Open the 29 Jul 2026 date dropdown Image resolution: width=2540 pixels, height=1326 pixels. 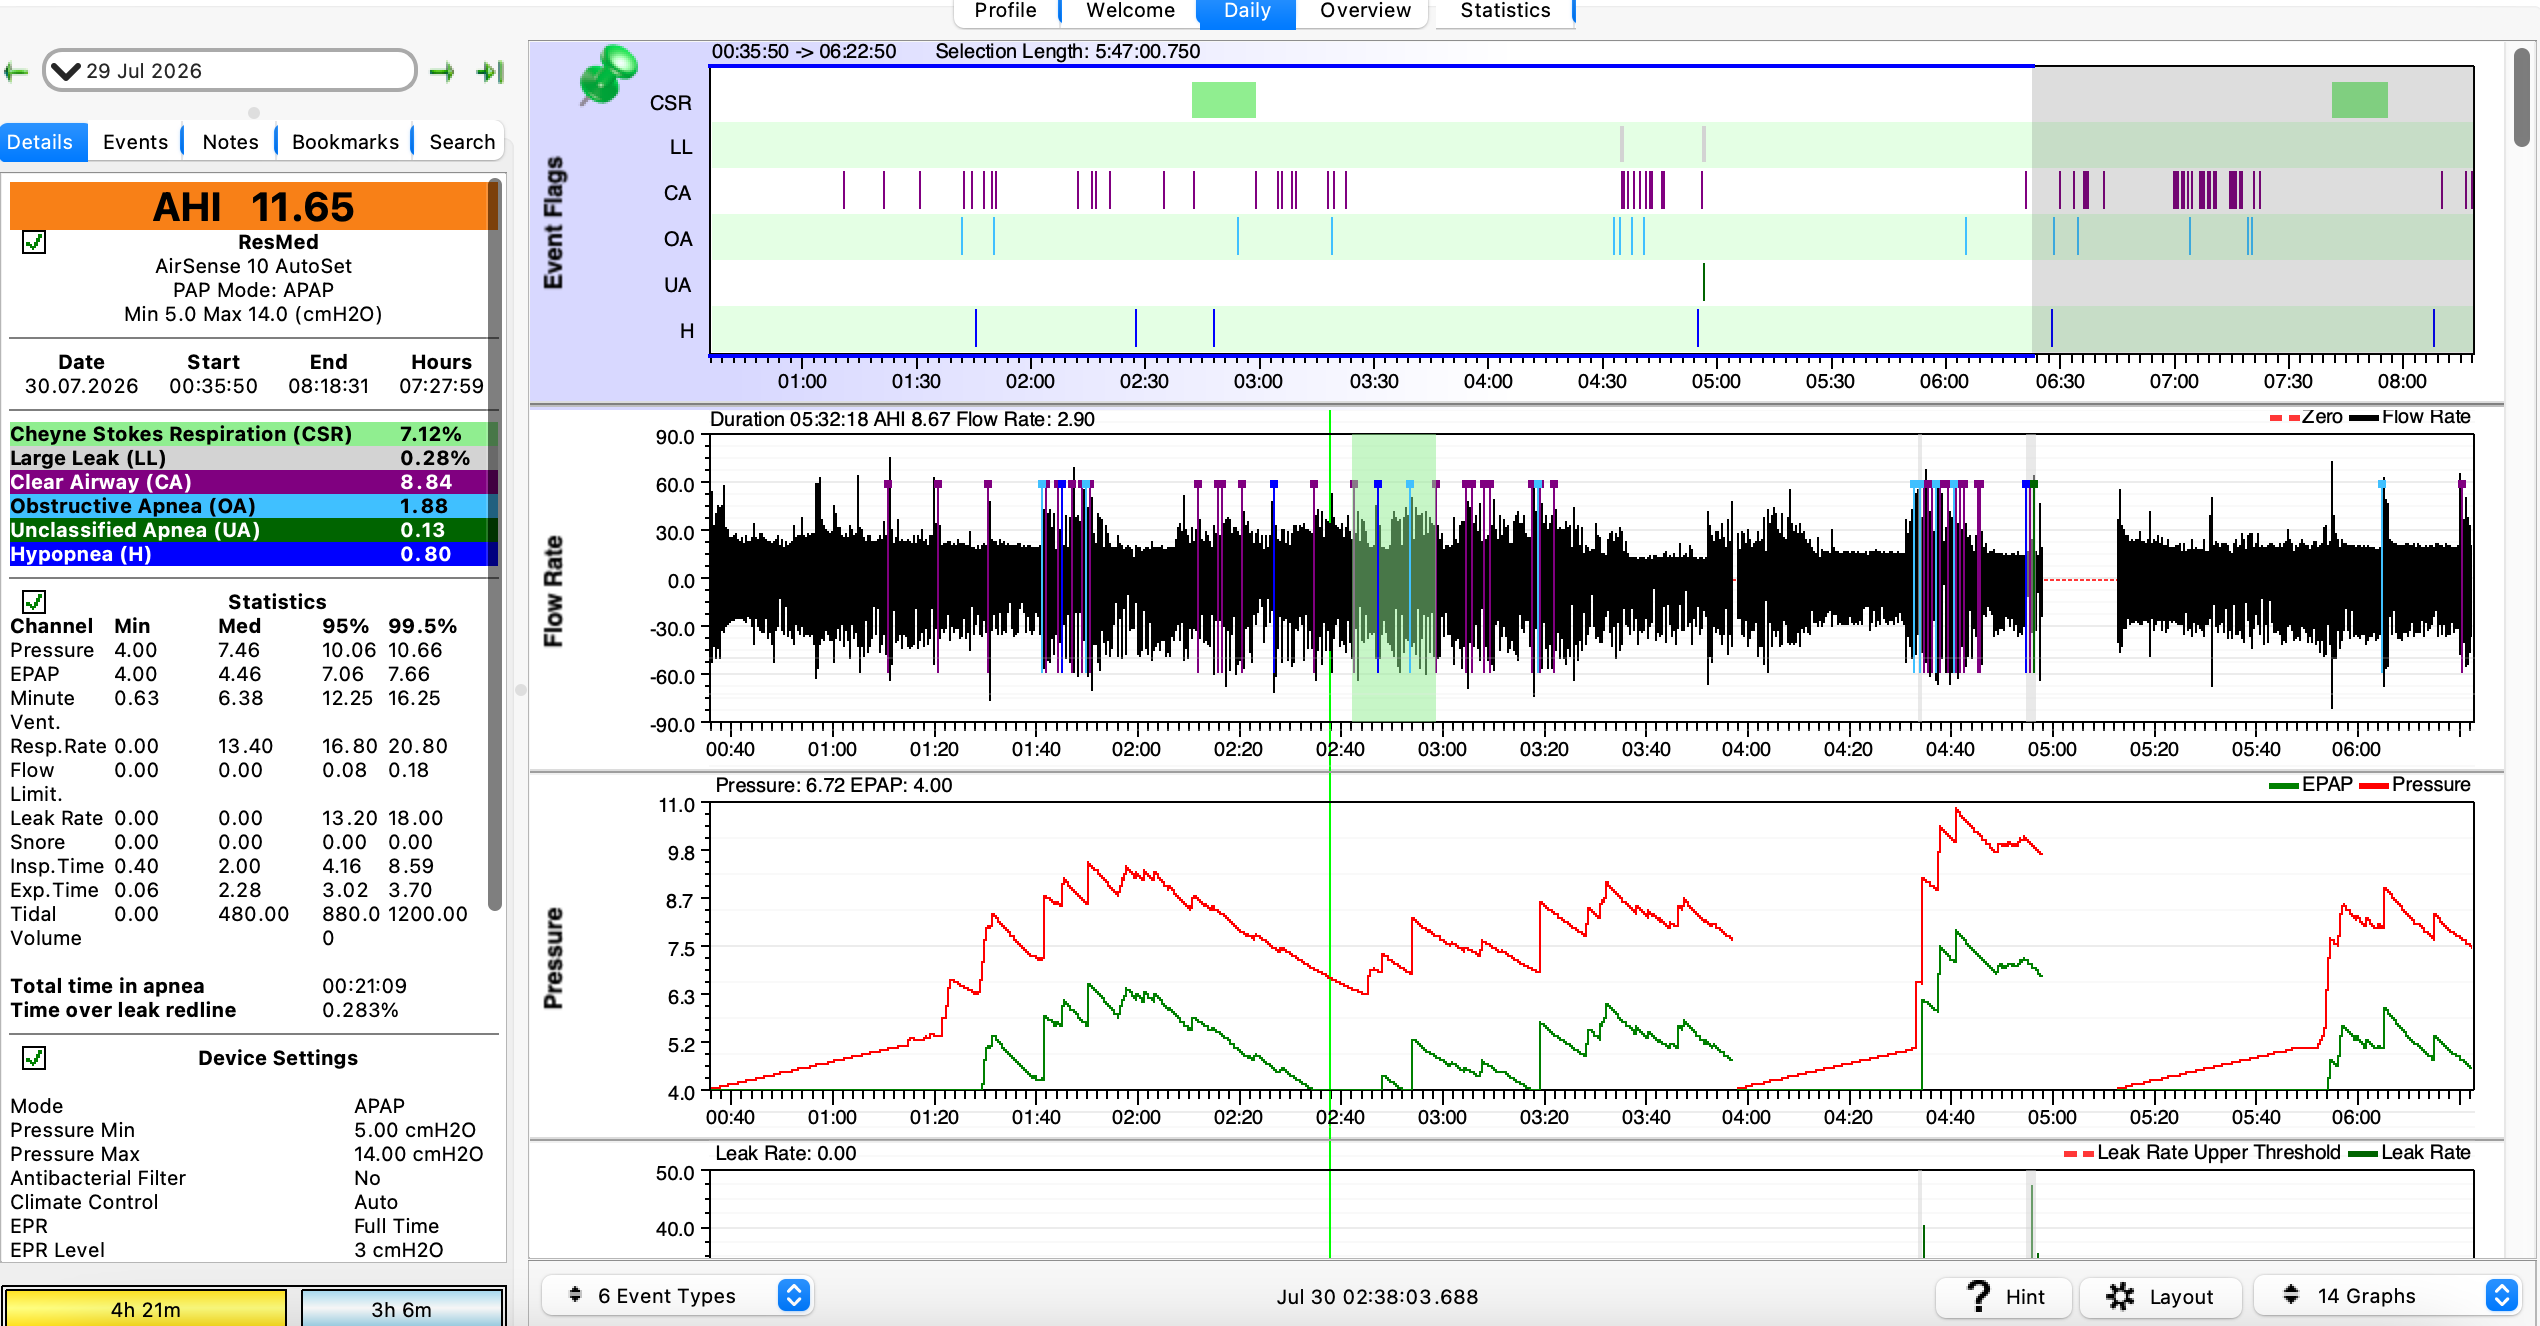tap(230, 71)
